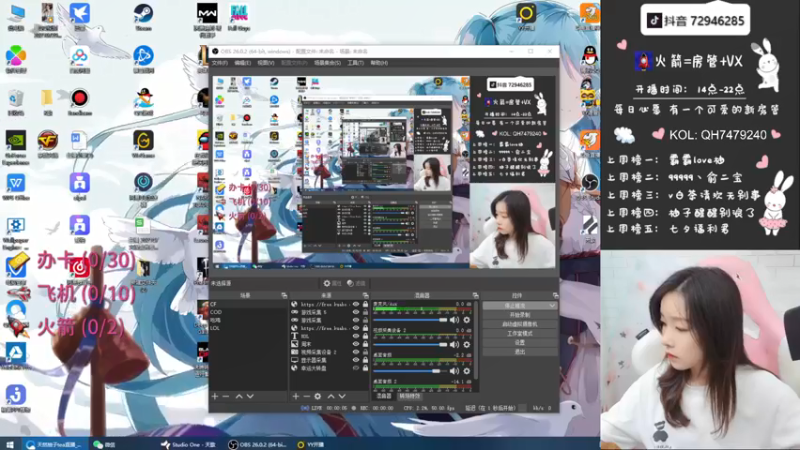The image size is (800, 450).
Task: Remove selected source with minus icon
Action: click(307, 396)
